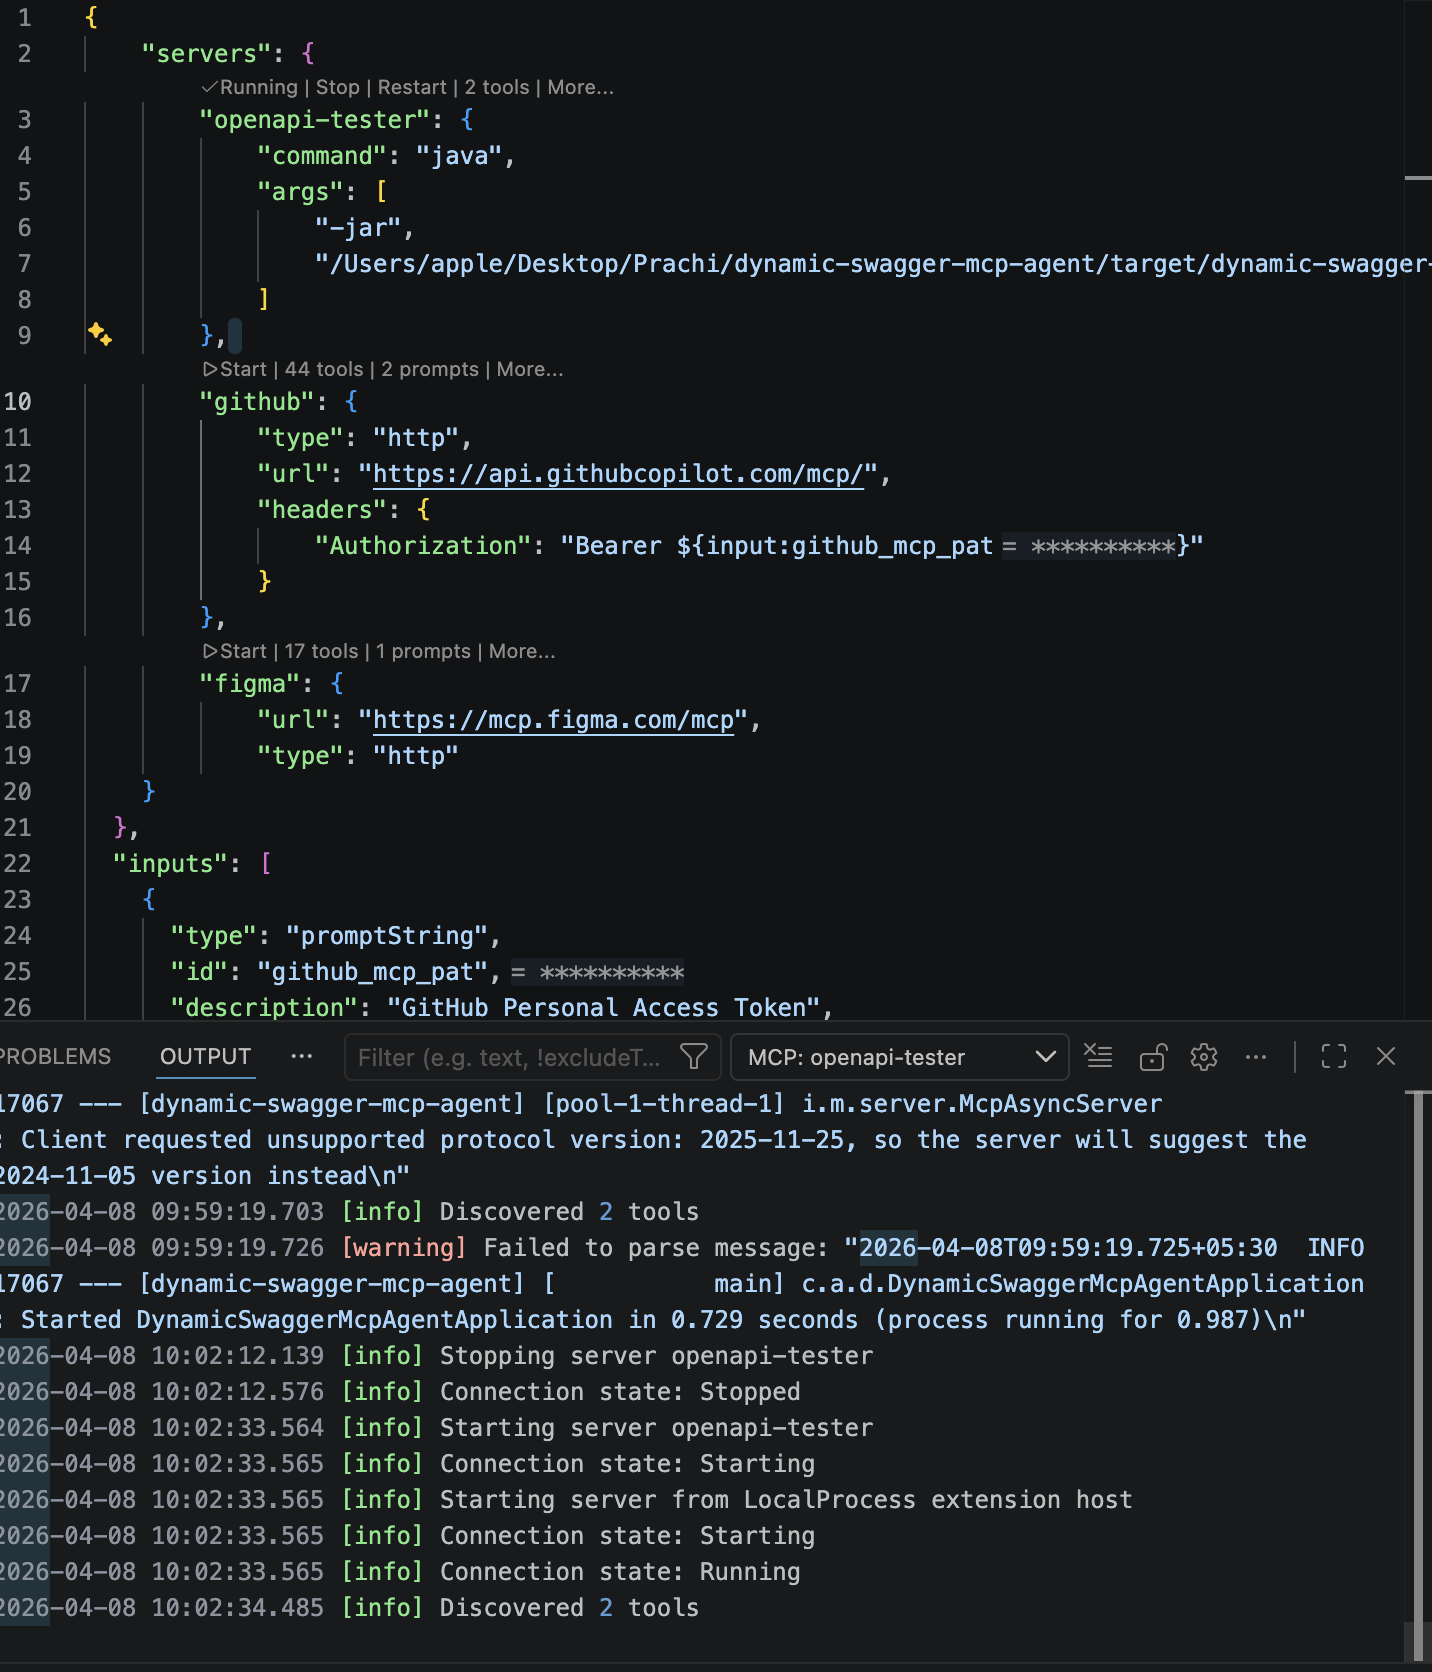Open the panel's more actions ellipsis beside gear
This screenshot has width=1432, height=1672.
point(1256,1056)
